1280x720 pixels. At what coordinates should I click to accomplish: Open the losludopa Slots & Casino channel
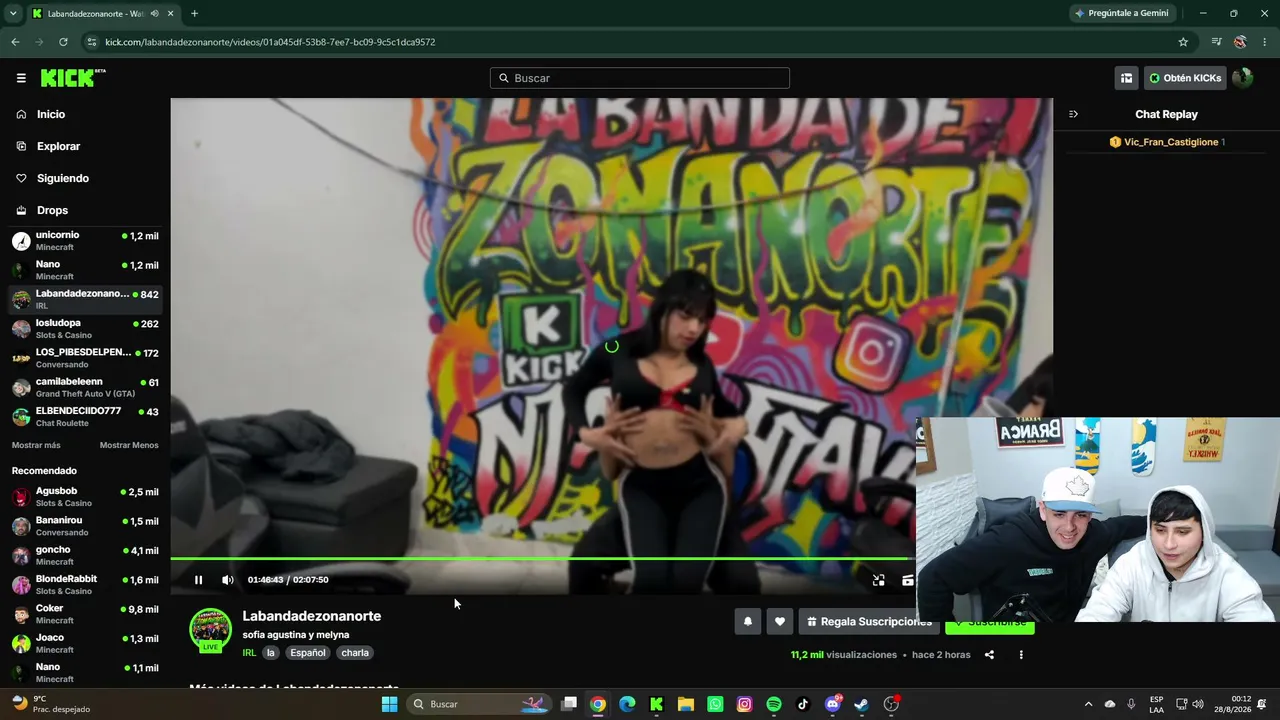(x=85, y=329)
